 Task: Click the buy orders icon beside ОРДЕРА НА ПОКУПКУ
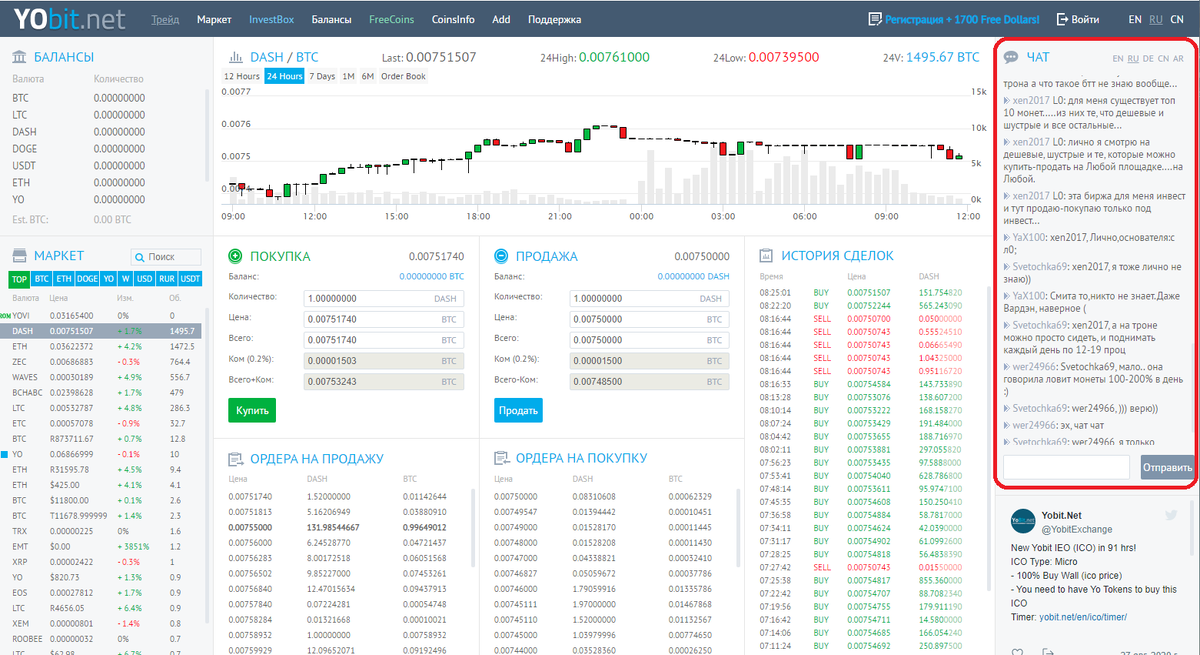(502, 459)
